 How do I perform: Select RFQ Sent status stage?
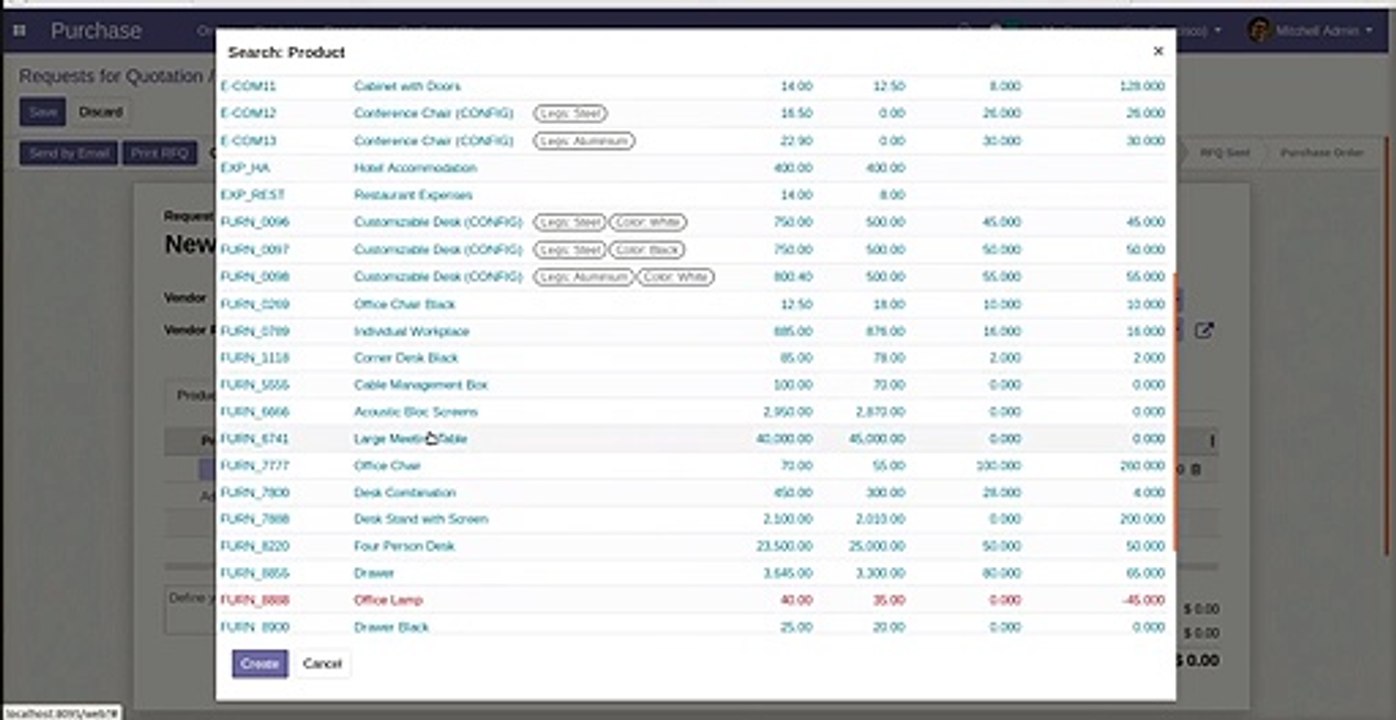(x=1225, y=153)
